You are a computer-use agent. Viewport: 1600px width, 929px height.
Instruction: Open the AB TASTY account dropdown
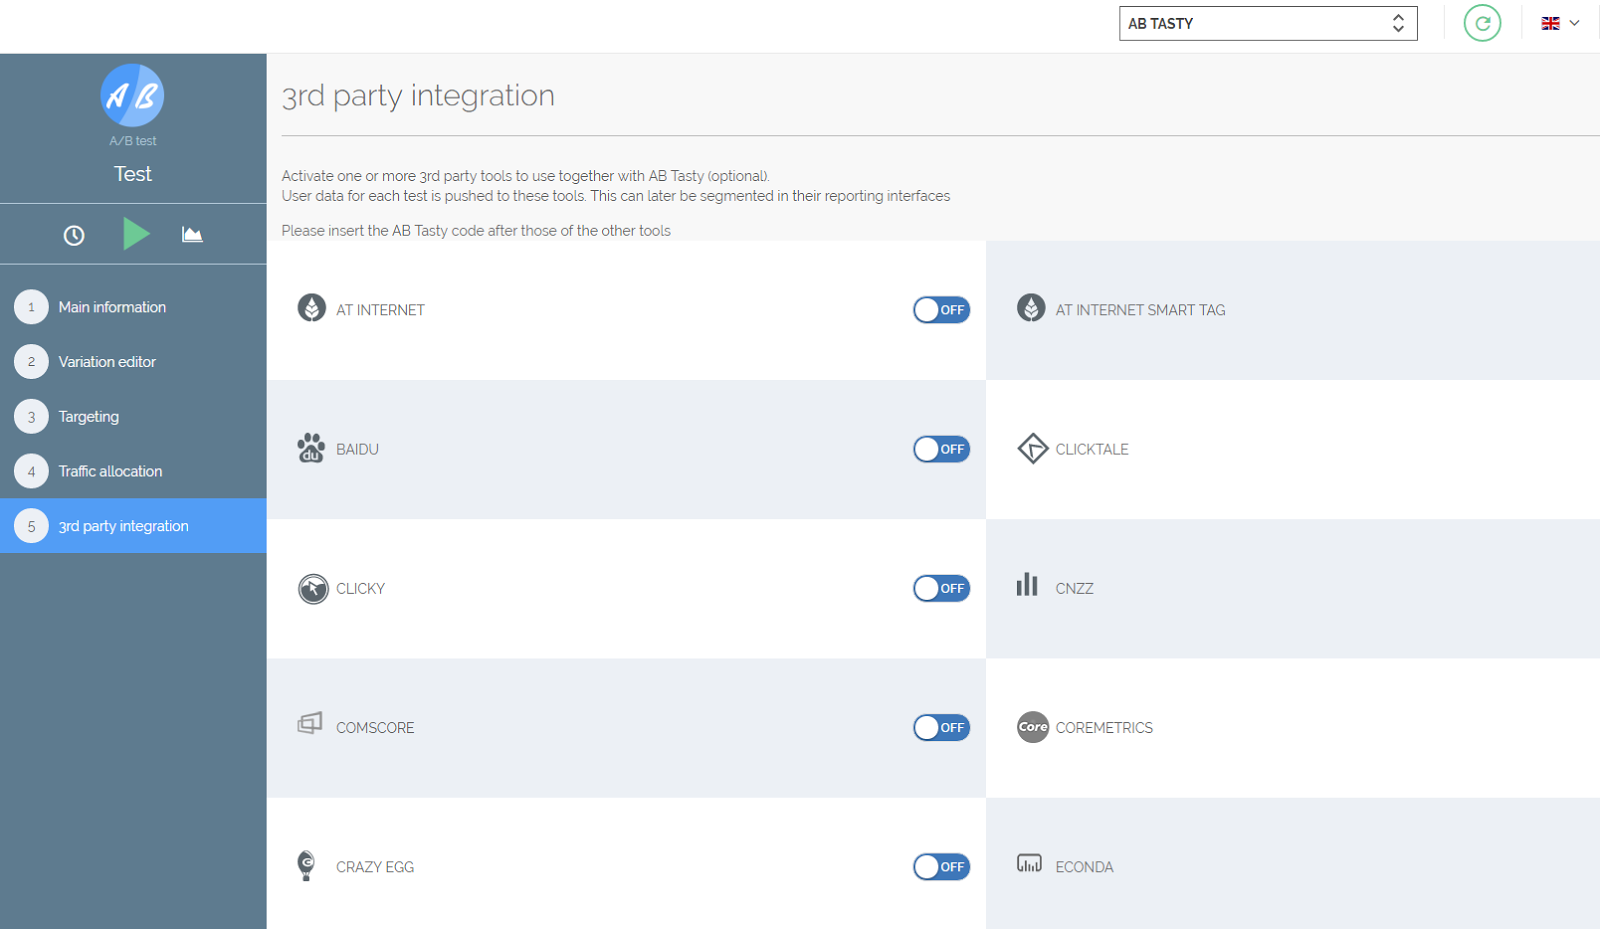pyautogui.click(x=1268, y=23)
